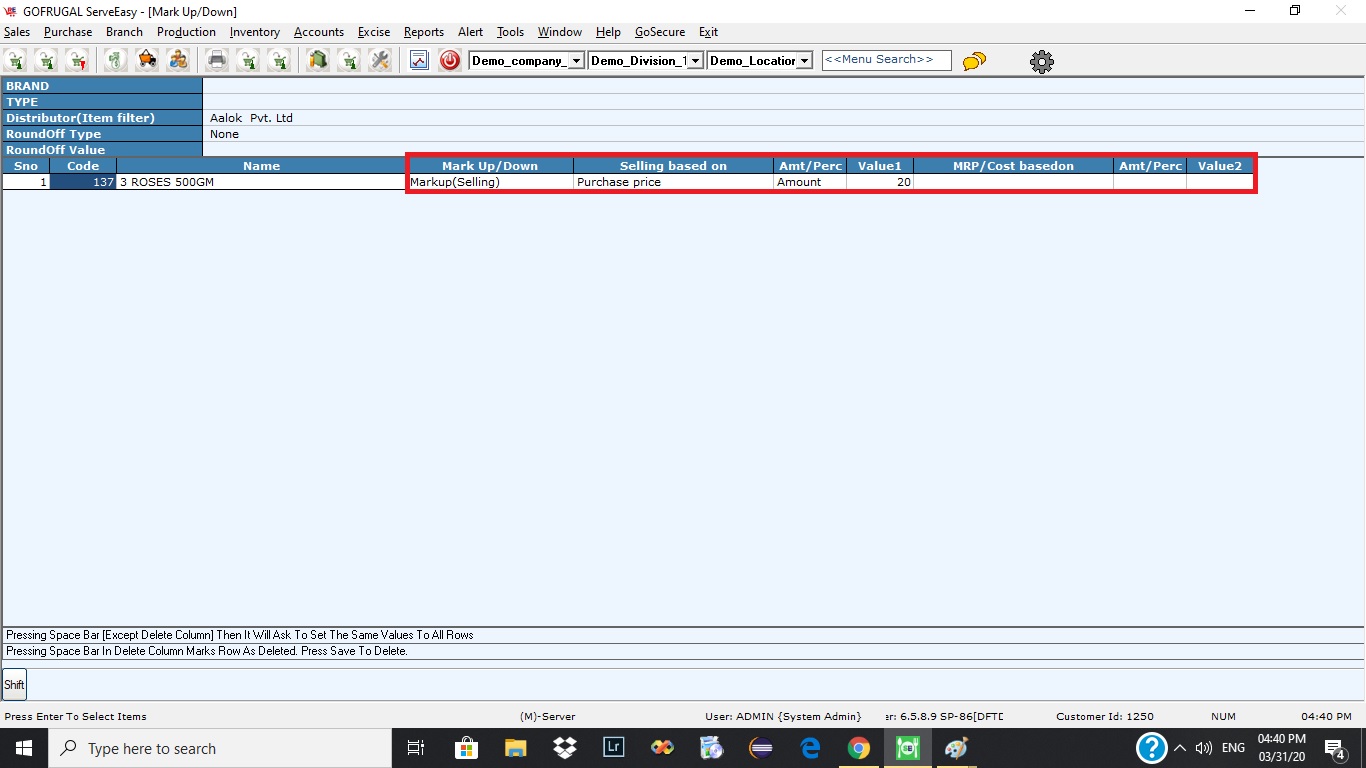The height and width of the screenshot is (768, 1366).
Task: Click the cart icon with red down arrow
Action: [77, 60]
